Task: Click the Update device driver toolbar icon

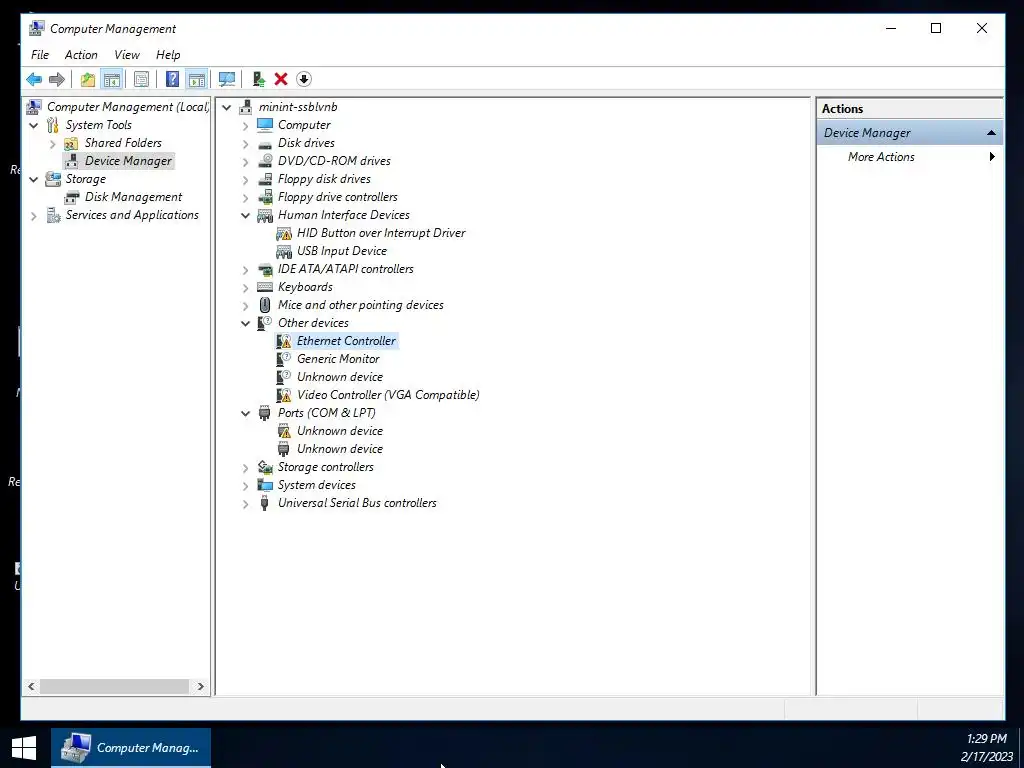Action: point(259,80)
